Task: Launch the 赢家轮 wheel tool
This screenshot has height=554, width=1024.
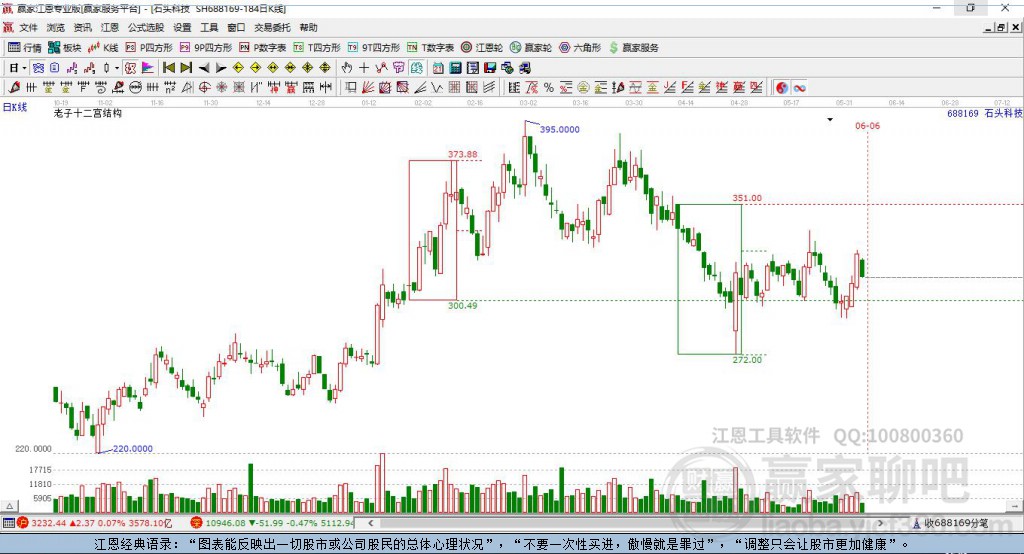Action: point(531,48)
